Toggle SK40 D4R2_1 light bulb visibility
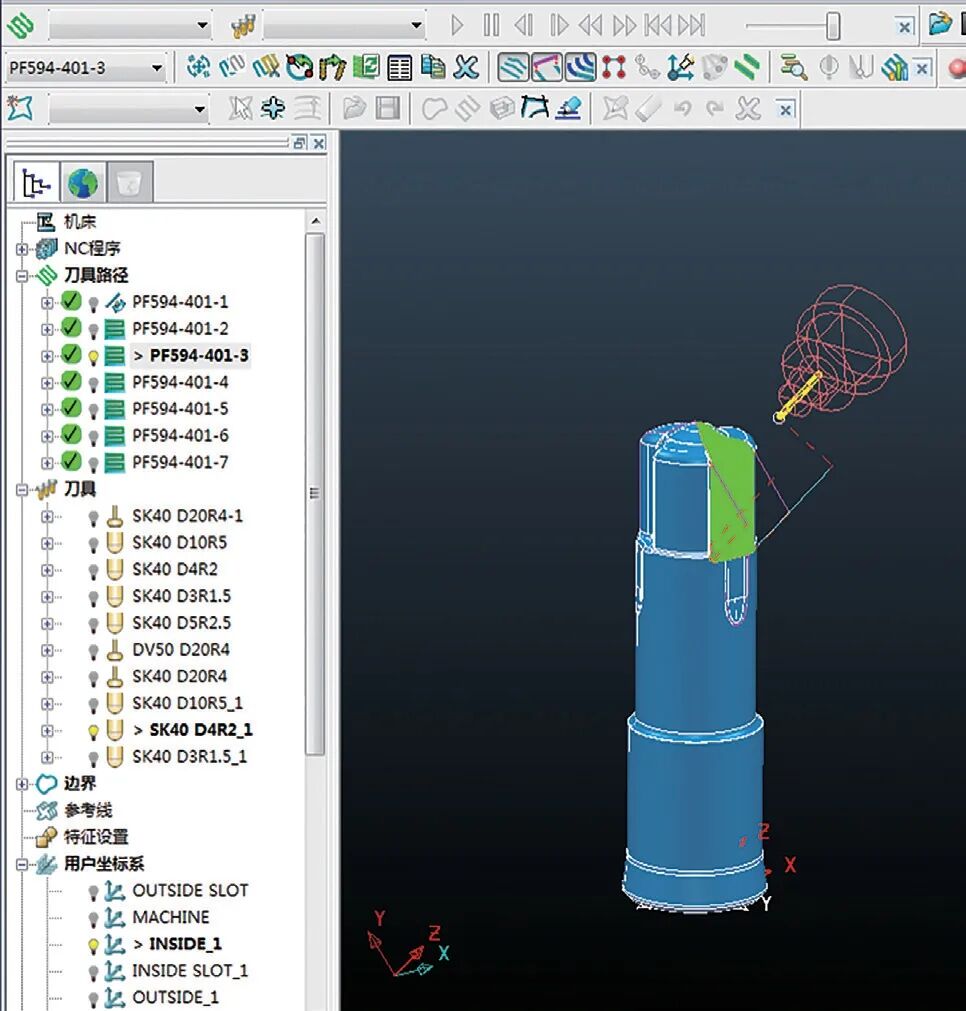Image resolution: width=966 pixels, height=1011 pixels. coord(94,731)
